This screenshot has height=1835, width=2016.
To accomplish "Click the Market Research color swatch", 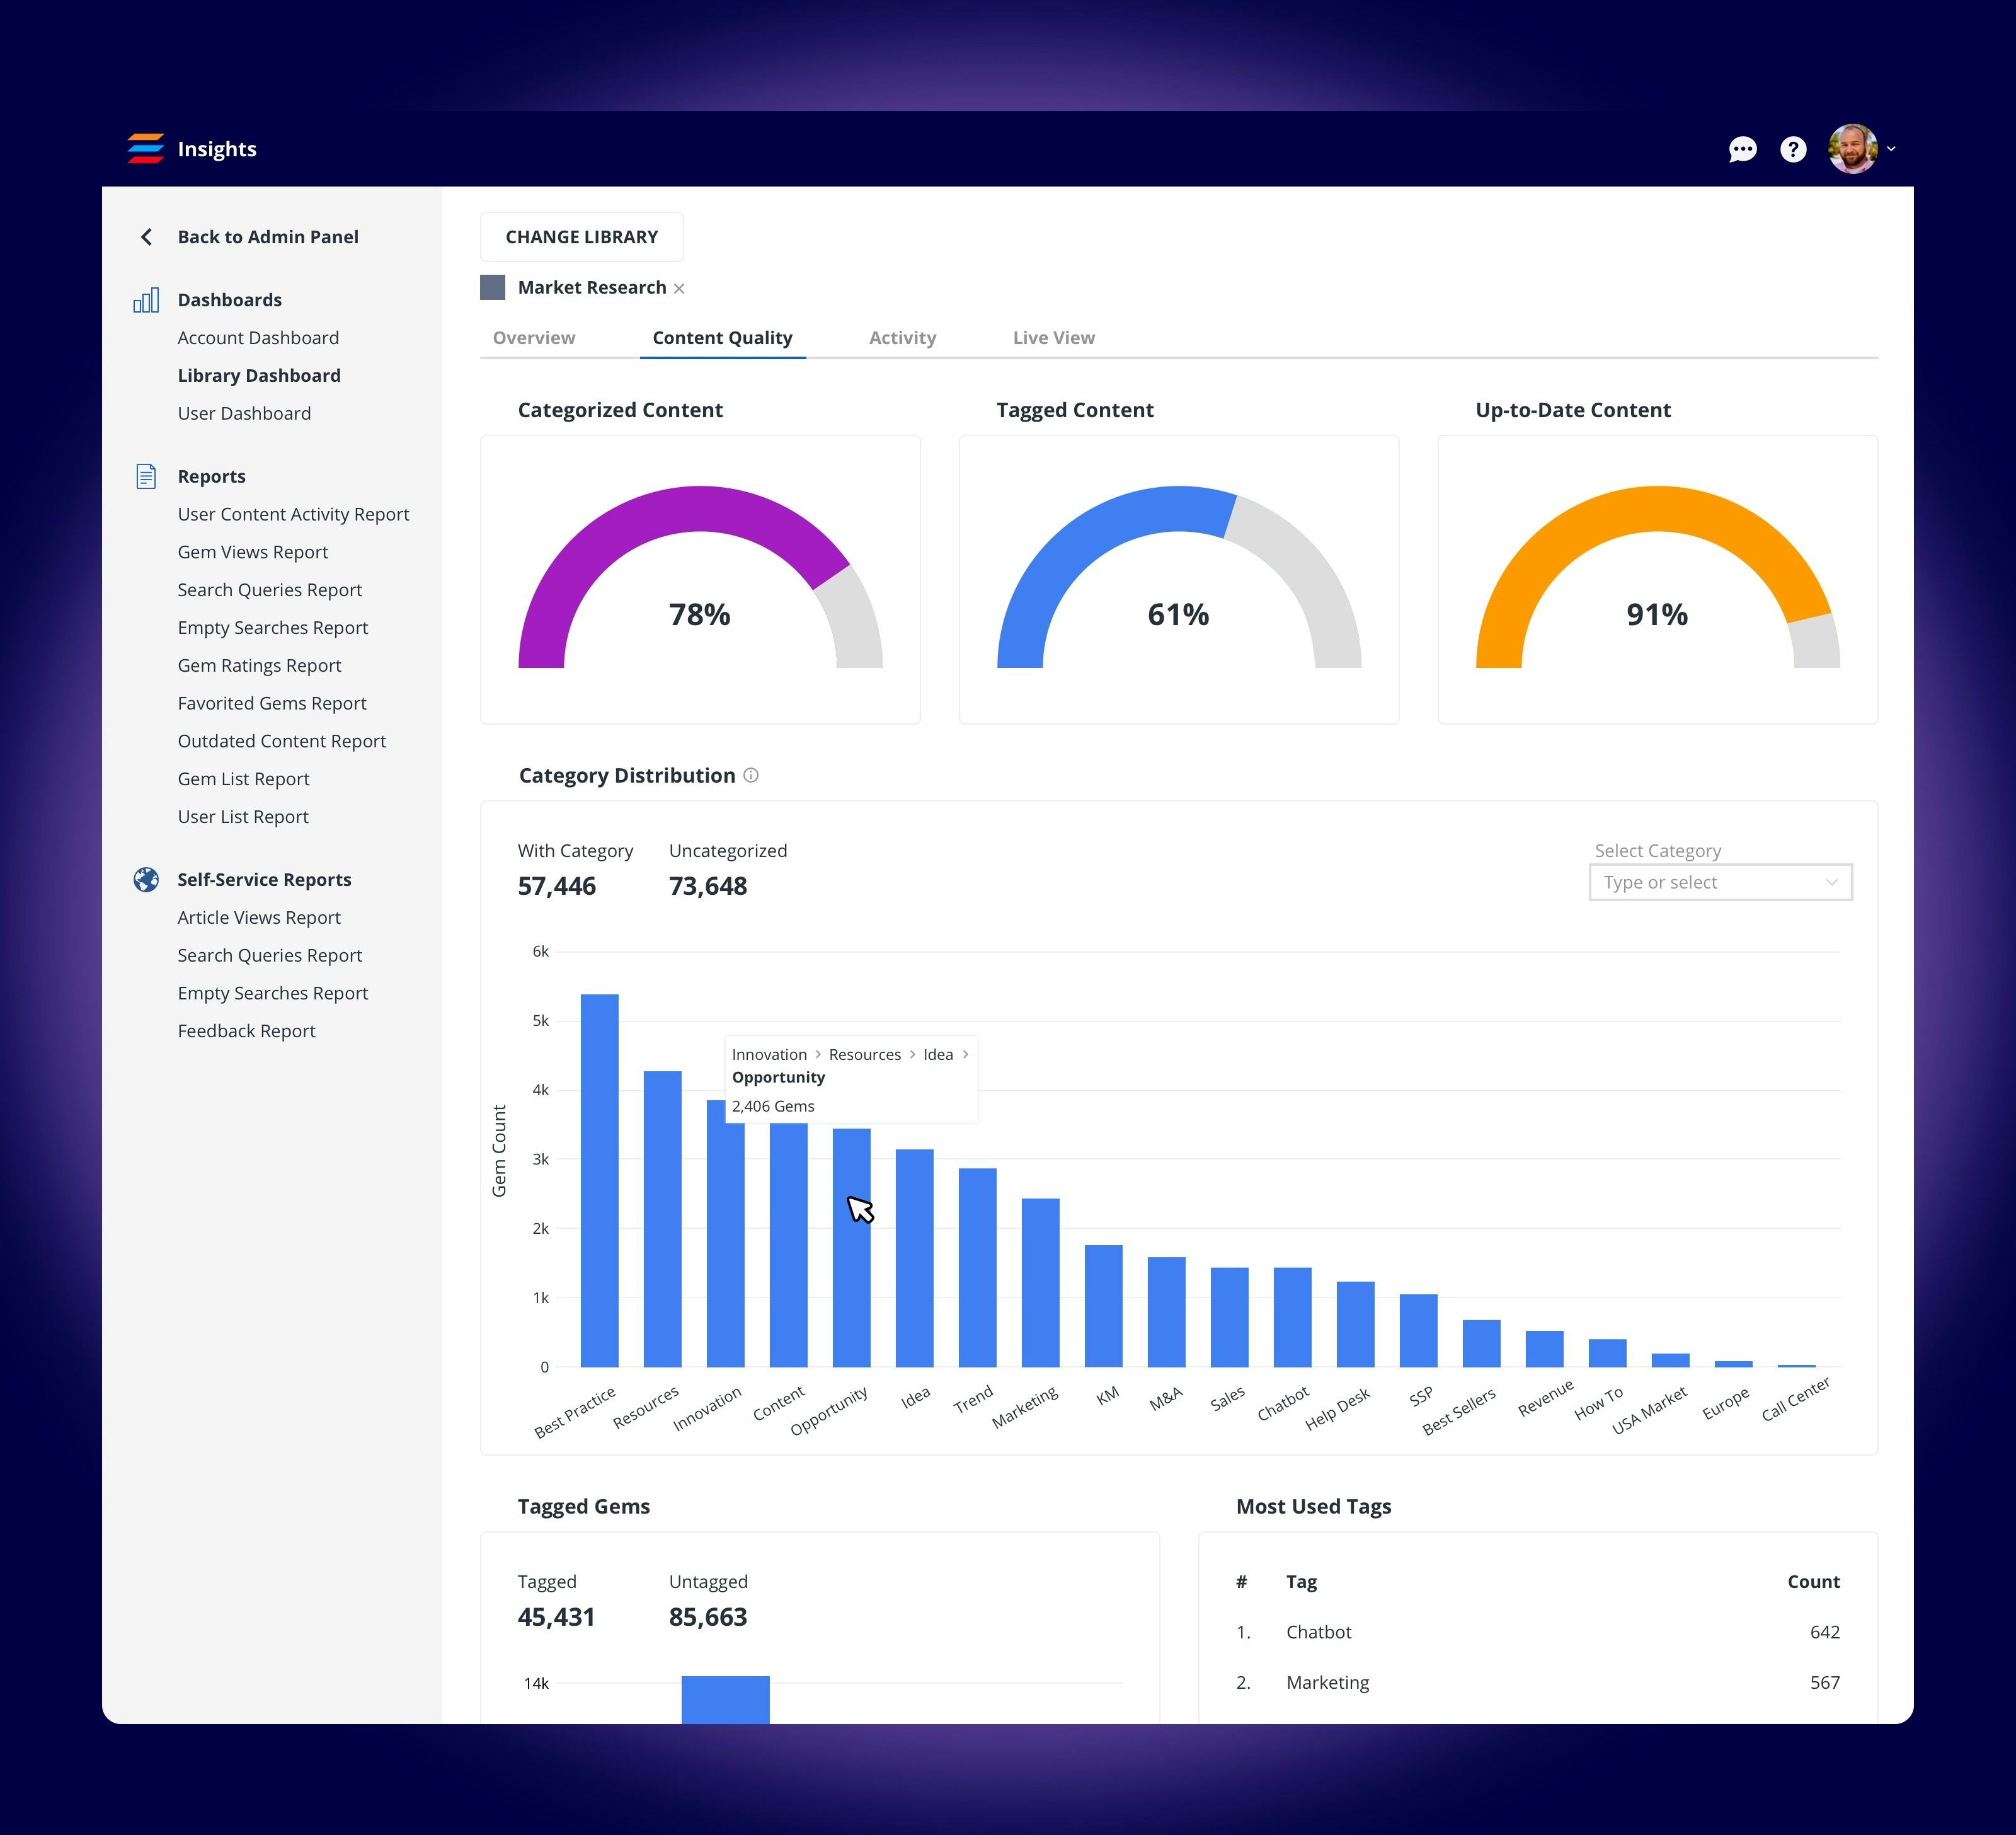I will (493, 288).
